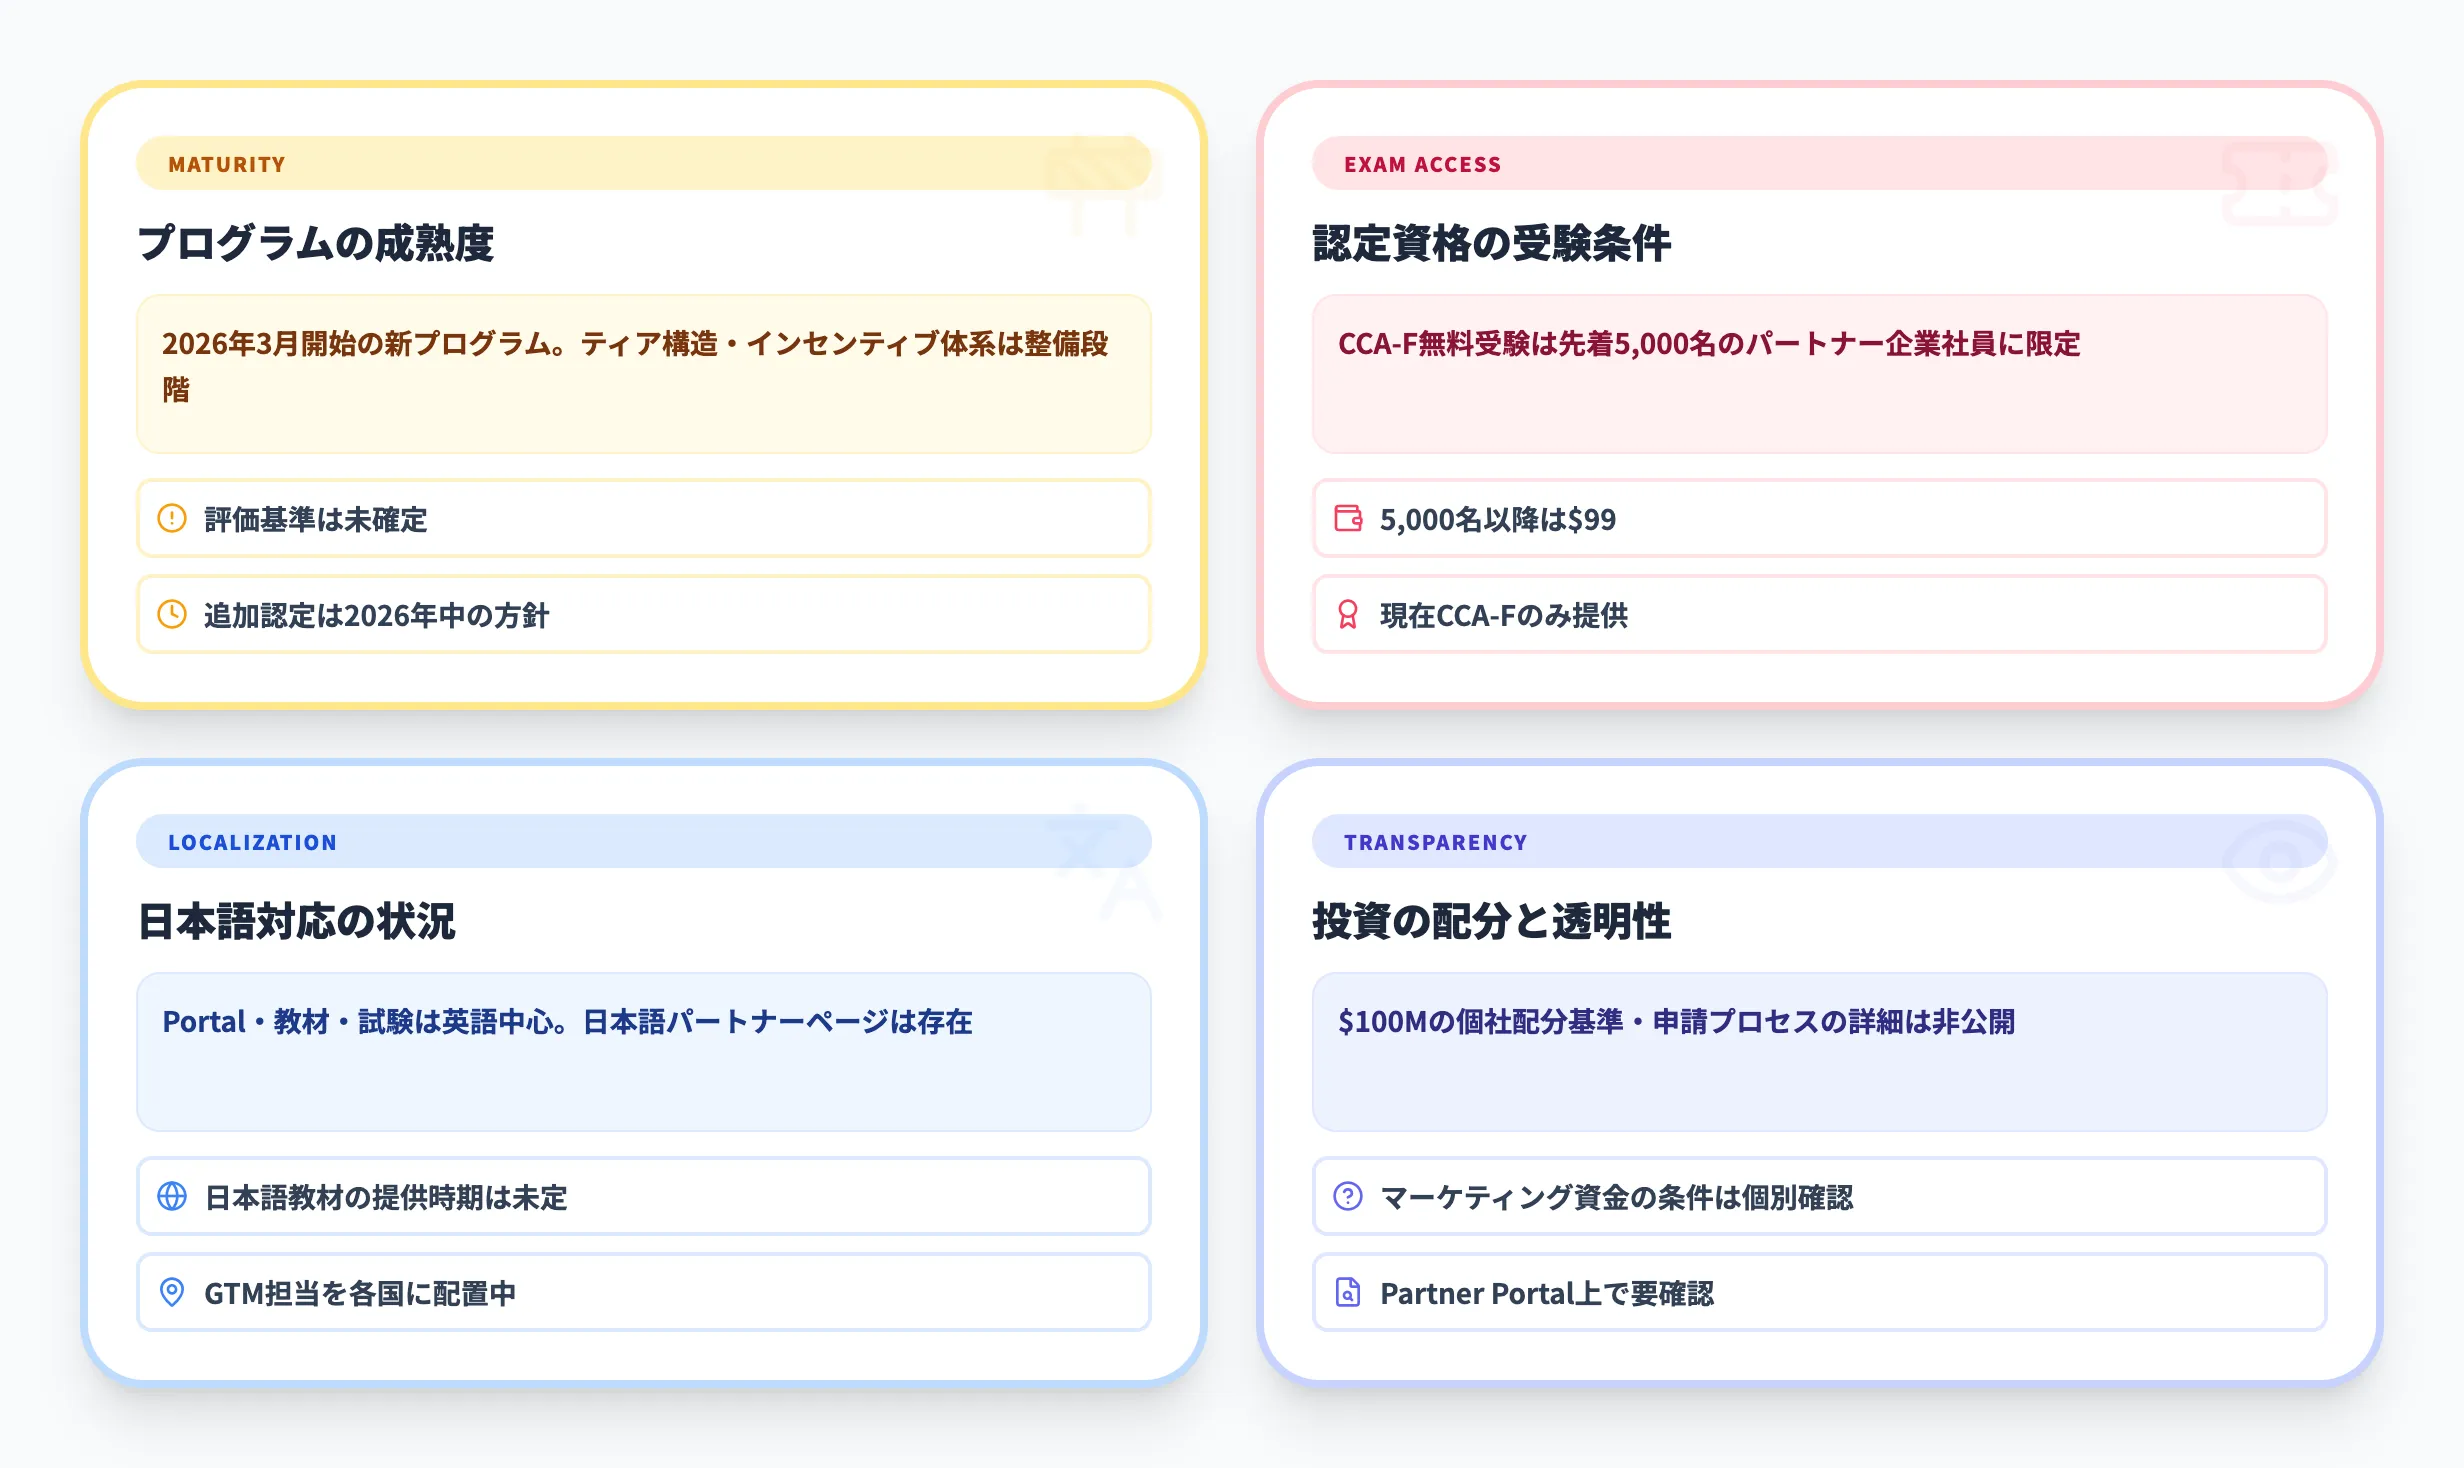Viewport: 2464px width, 1468px height.
Task: Select the MATURITY category label
Action: pos(226,164)
